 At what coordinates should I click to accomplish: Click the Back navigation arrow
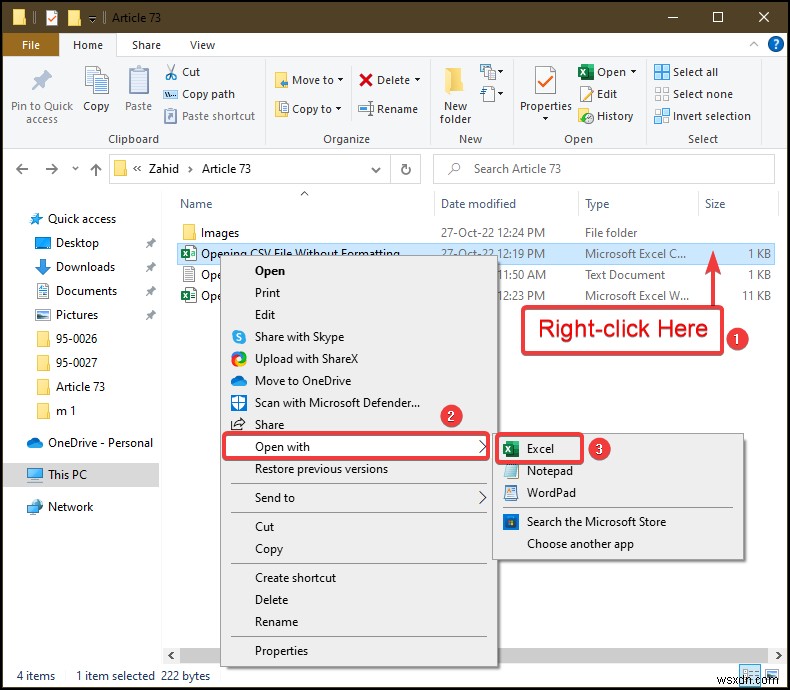point(22,169)
